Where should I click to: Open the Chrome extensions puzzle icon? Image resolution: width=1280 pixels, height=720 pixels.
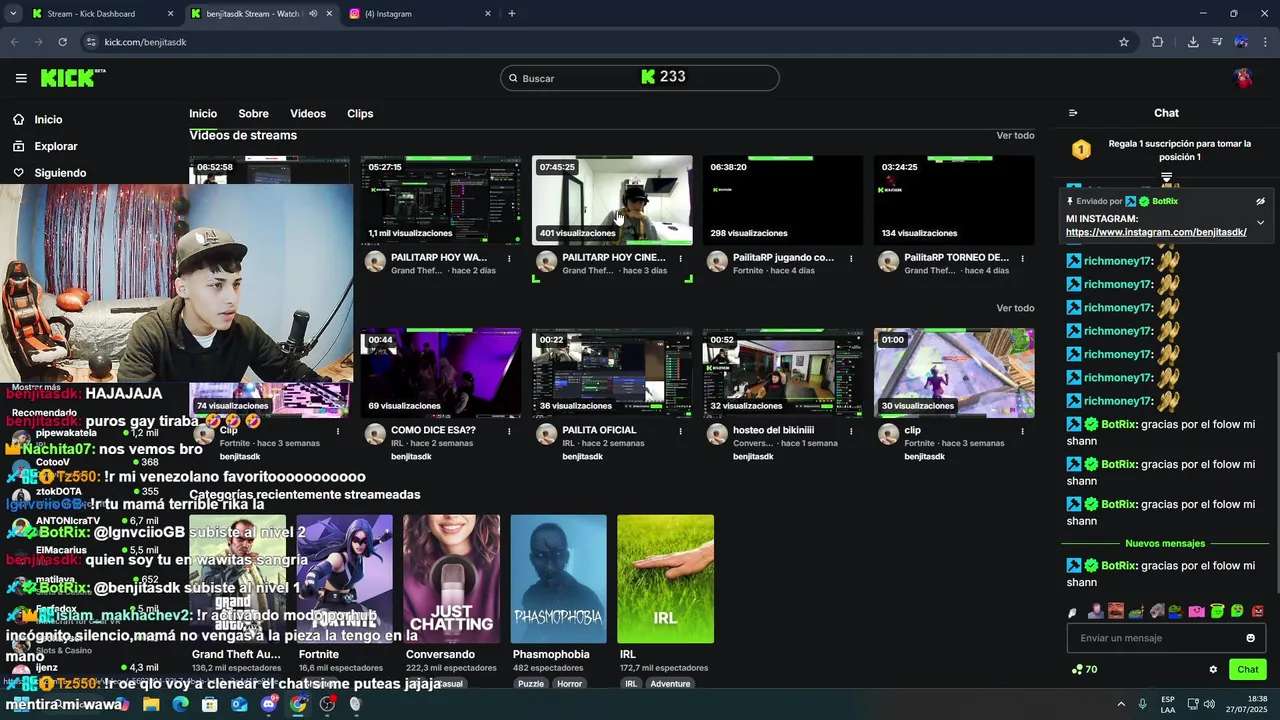click(1158, 42)
